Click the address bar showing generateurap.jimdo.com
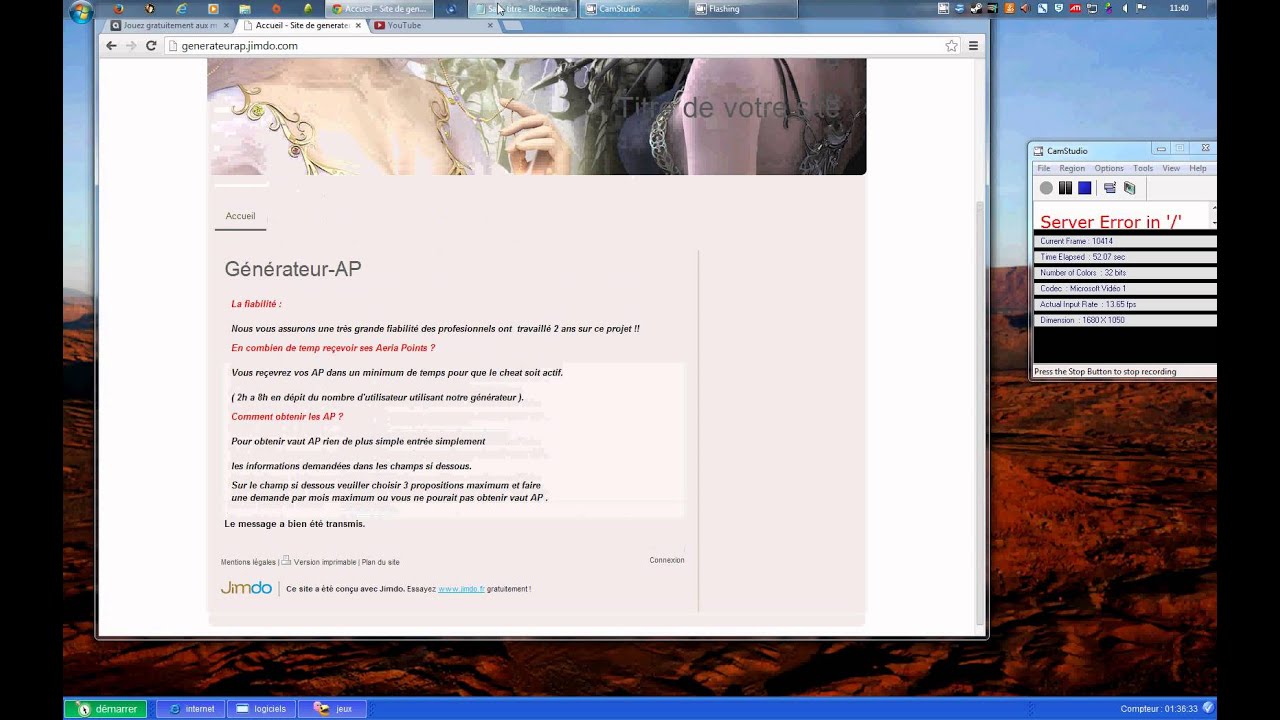 click(x=563, y=46)
